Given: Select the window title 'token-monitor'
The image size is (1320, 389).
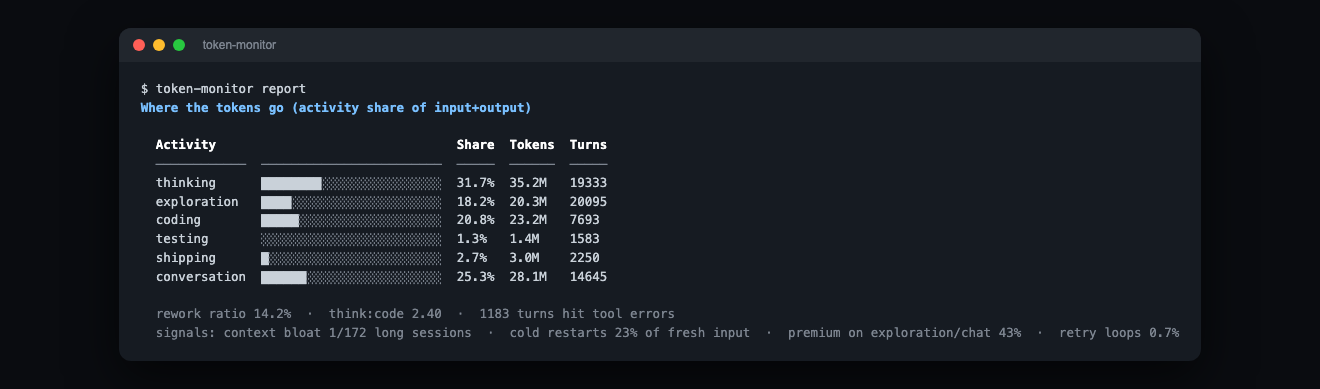Looking at the screenshot, I should click(x=239, y=45).
